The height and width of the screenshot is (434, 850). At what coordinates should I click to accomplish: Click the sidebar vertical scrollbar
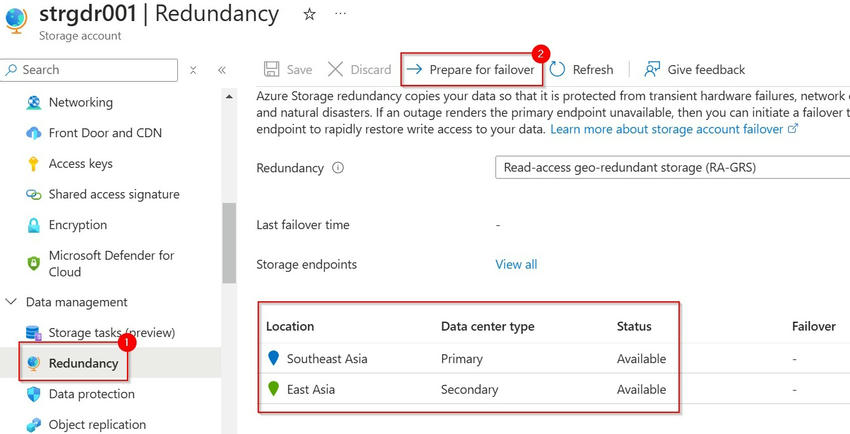tap(229, 240)
